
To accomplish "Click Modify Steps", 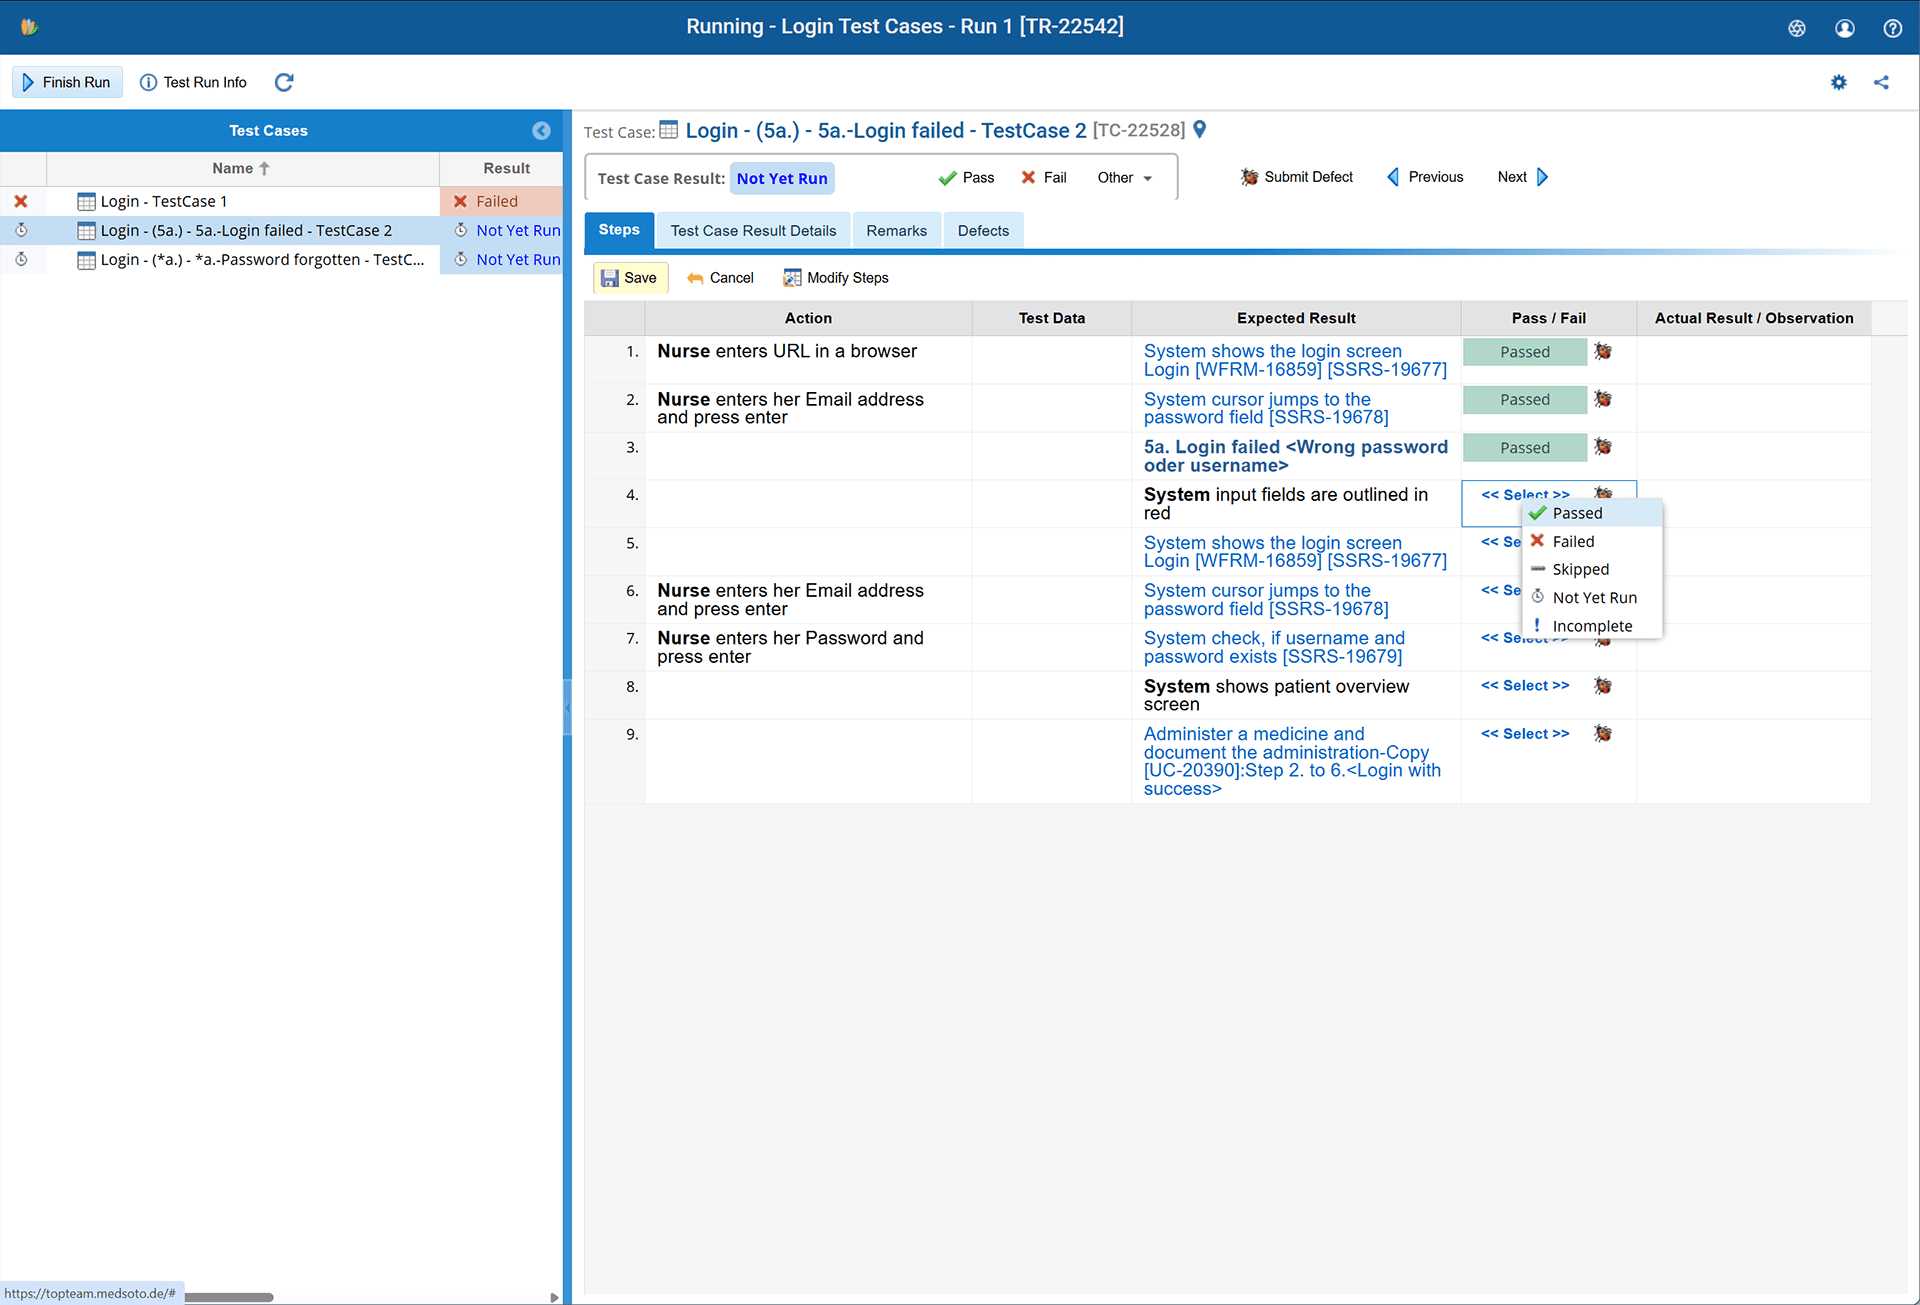I will (835, 278).
